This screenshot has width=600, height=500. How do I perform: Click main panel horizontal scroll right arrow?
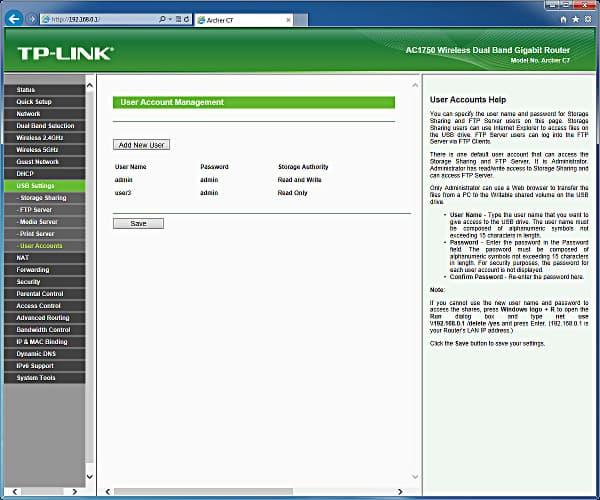point(400,492)
